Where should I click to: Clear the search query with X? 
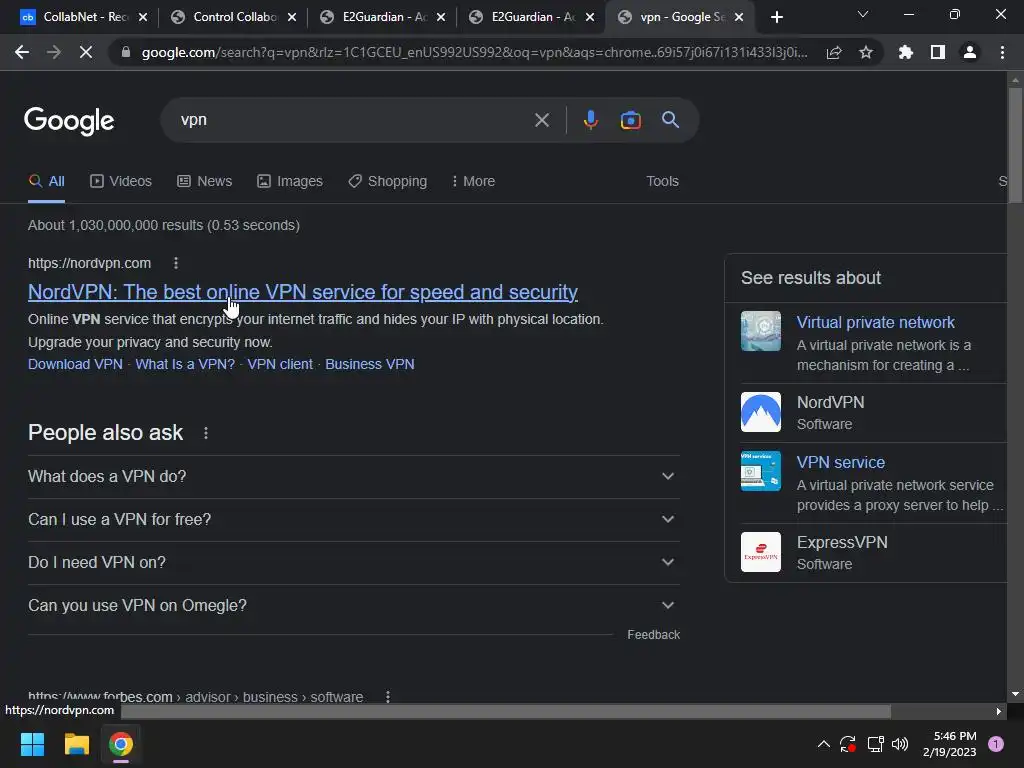tap(541, 120)
